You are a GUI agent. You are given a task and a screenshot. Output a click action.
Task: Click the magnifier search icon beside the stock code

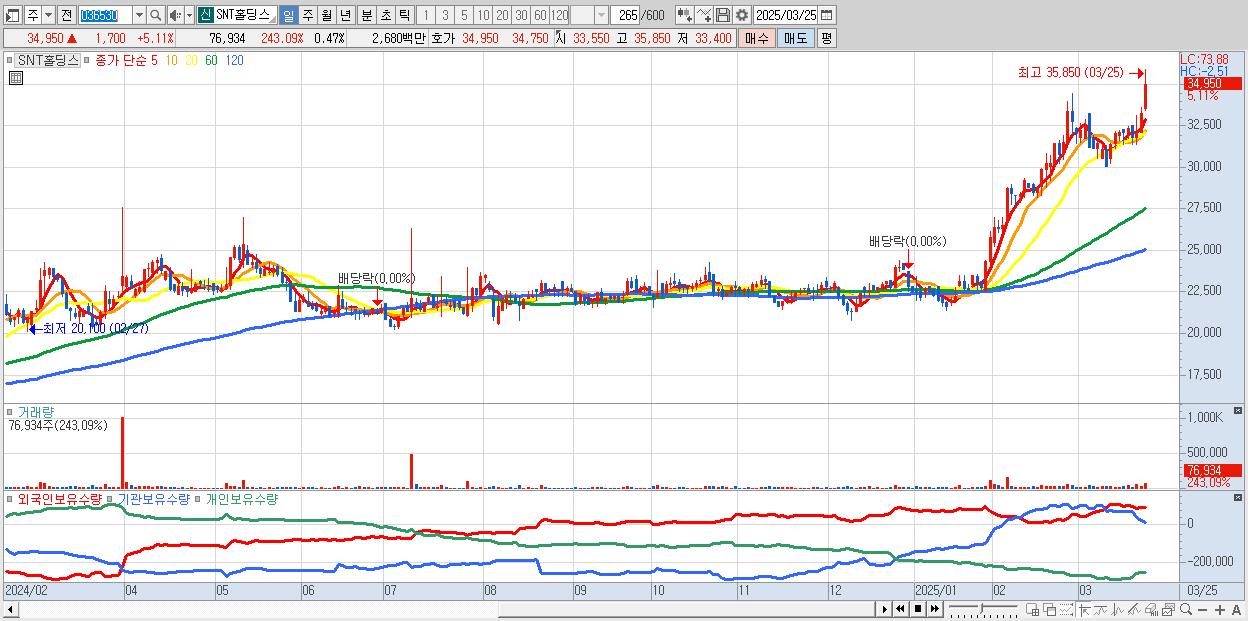[x=156, y=15]
